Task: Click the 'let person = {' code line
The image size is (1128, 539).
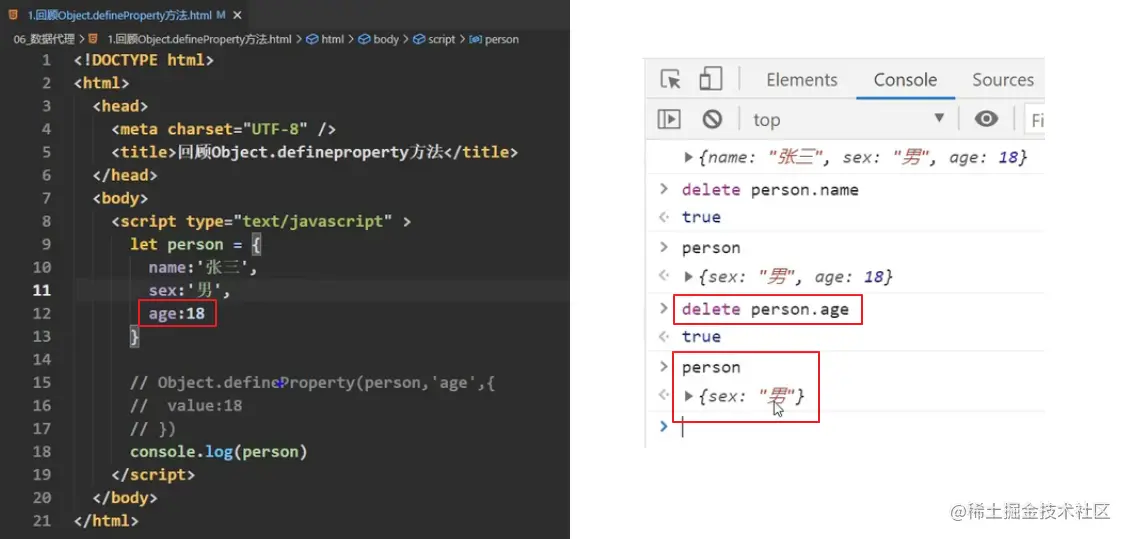Action: 196,244
